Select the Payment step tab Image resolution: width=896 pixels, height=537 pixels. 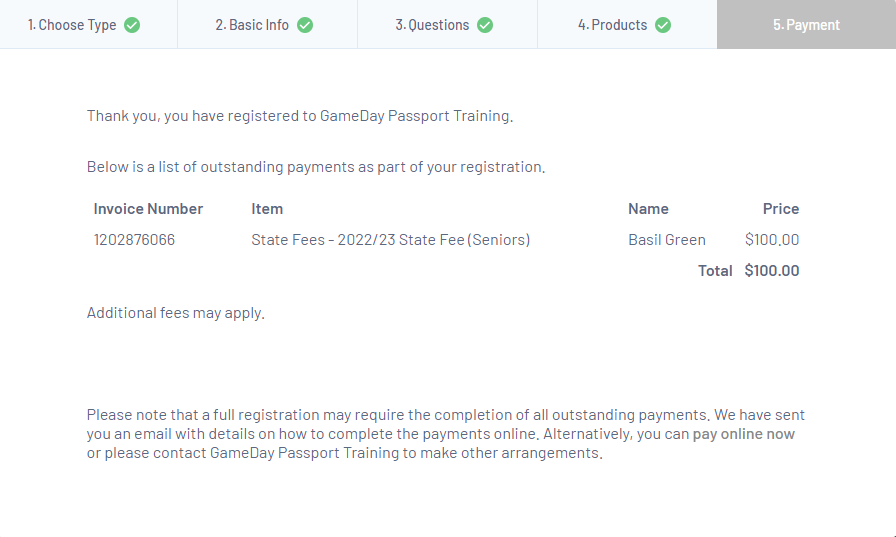(x=806, y=25)
